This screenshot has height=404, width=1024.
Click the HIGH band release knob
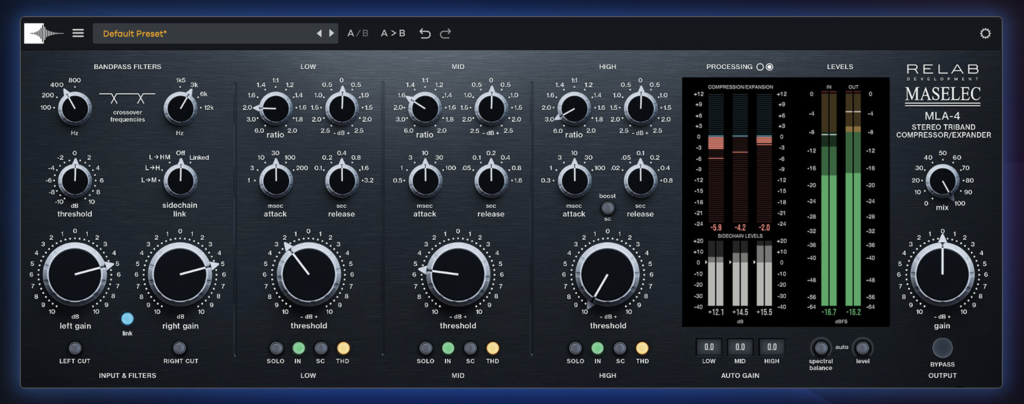641,180
